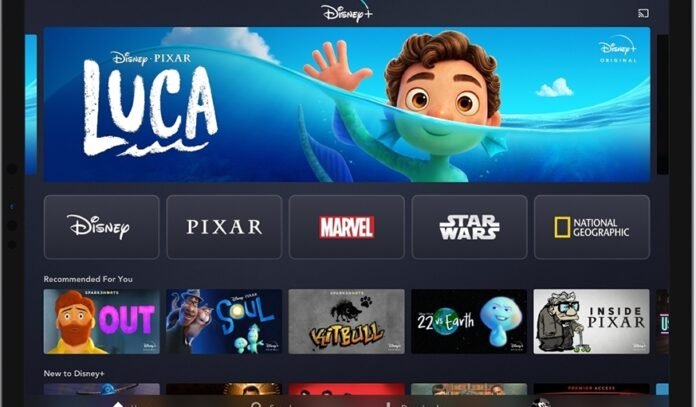Select the 22 vs Earth thumbnail
The width and height of the screenshot is (696, 407).
(469, 321)
